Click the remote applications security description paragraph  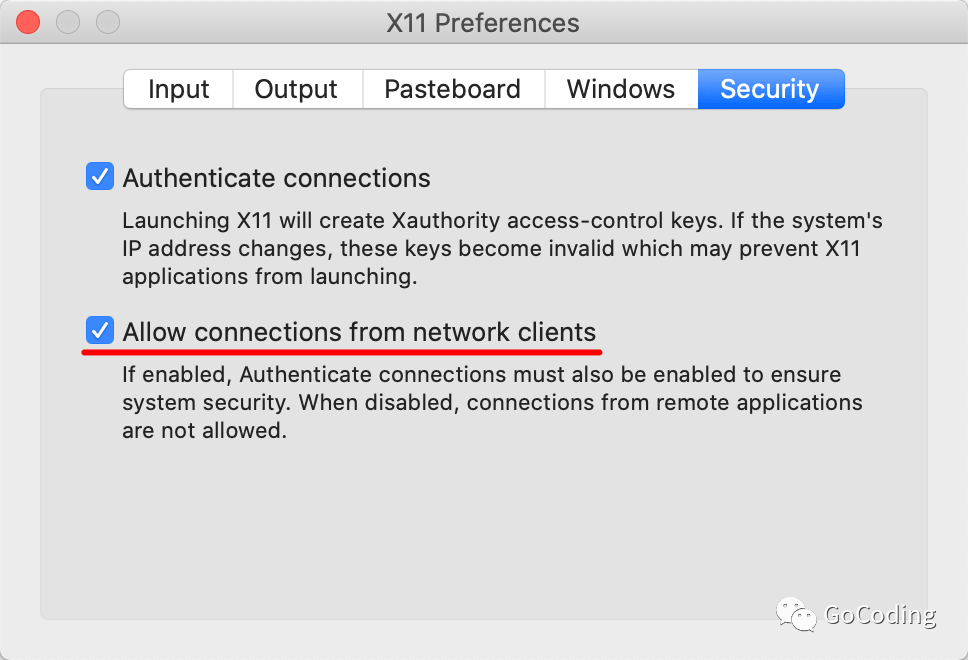coord(492,403)
